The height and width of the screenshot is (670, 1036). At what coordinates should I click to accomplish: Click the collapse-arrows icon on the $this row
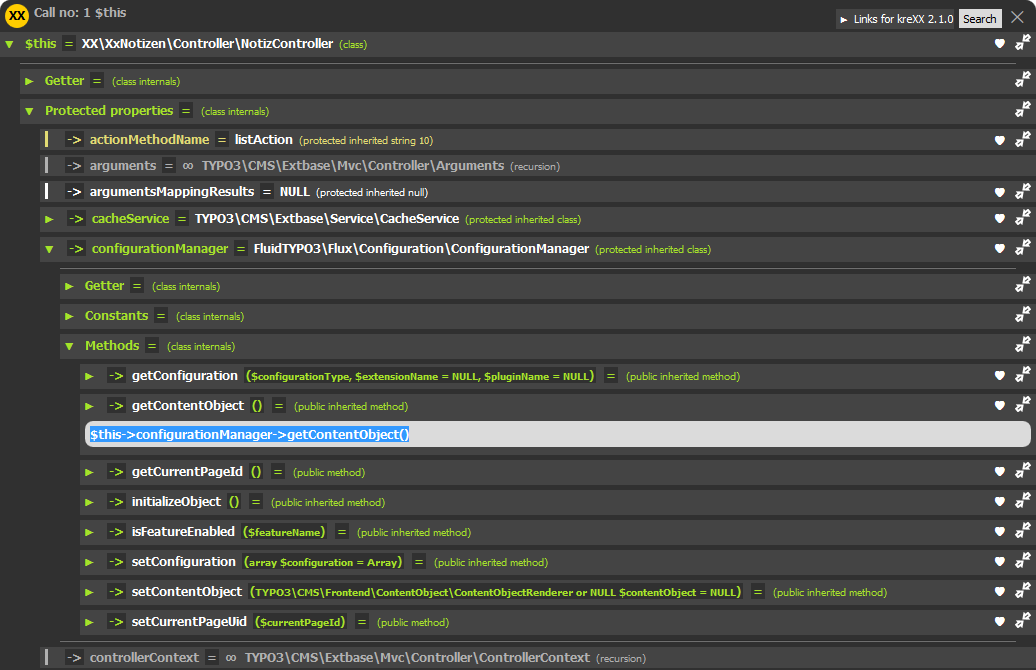(1022, 42)
